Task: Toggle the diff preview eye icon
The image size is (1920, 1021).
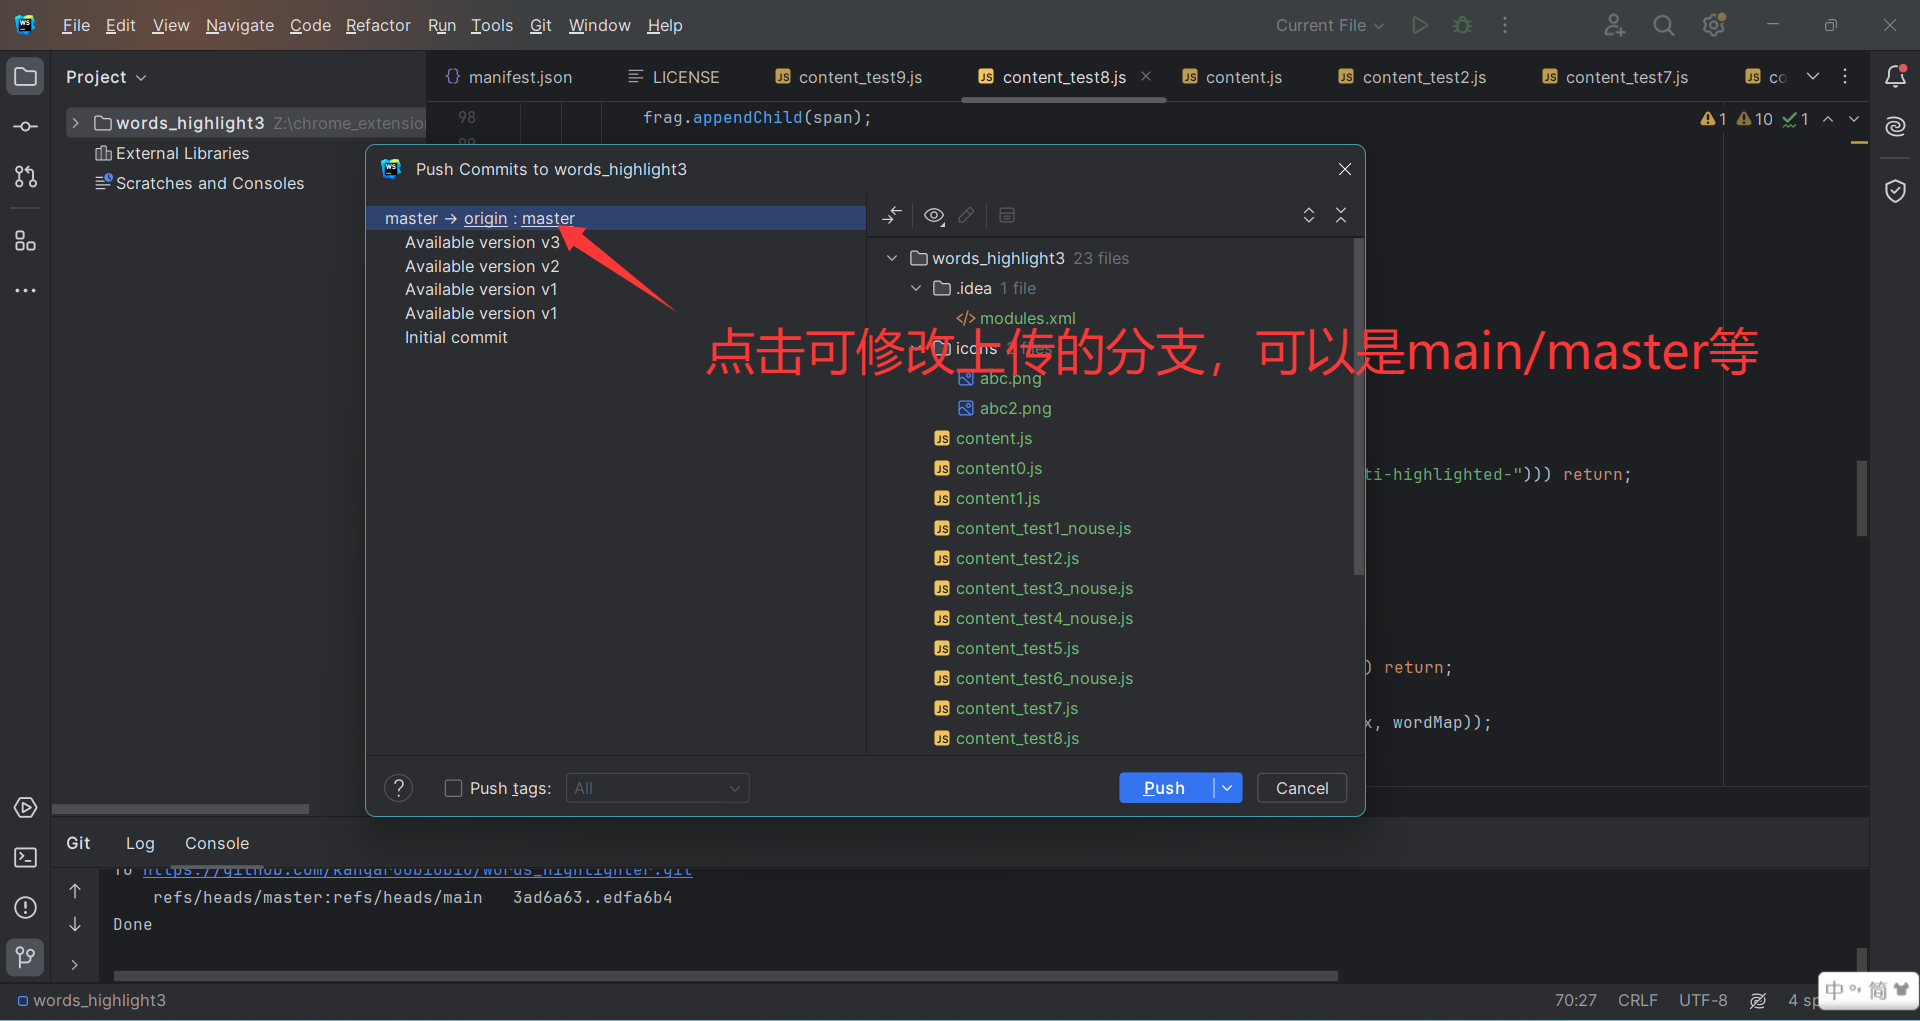Action: coord(934,215)
